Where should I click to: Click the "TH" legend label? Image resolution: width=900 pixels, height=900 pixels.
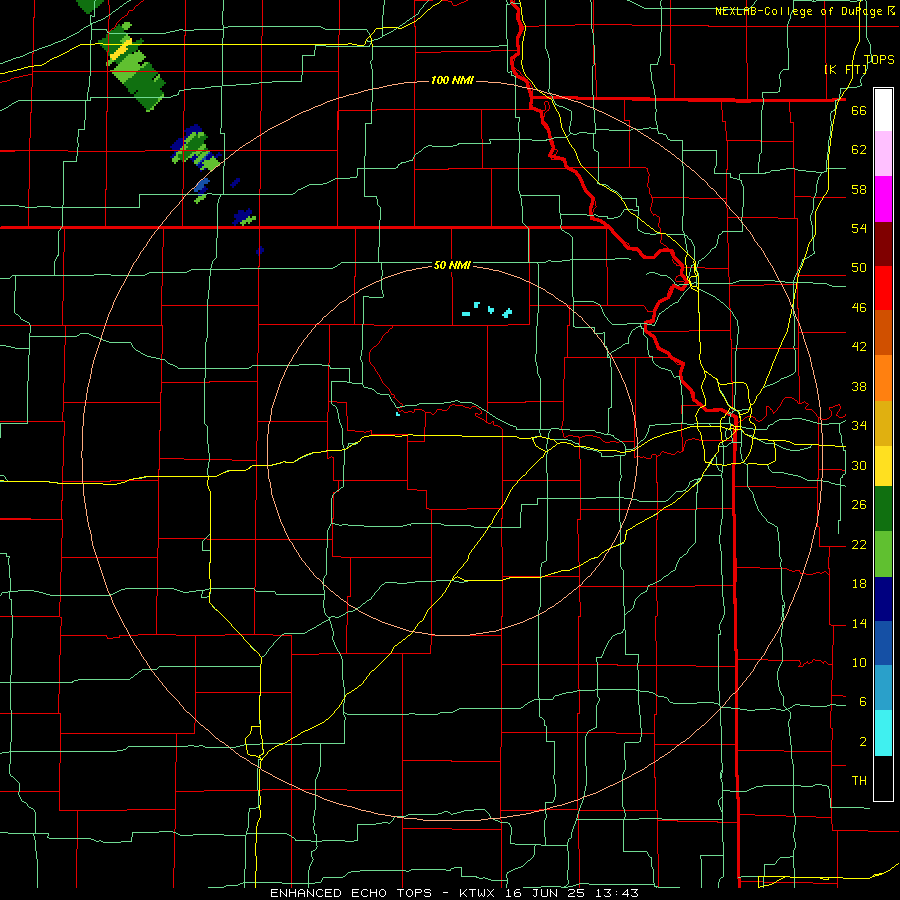tap(859, 781)
